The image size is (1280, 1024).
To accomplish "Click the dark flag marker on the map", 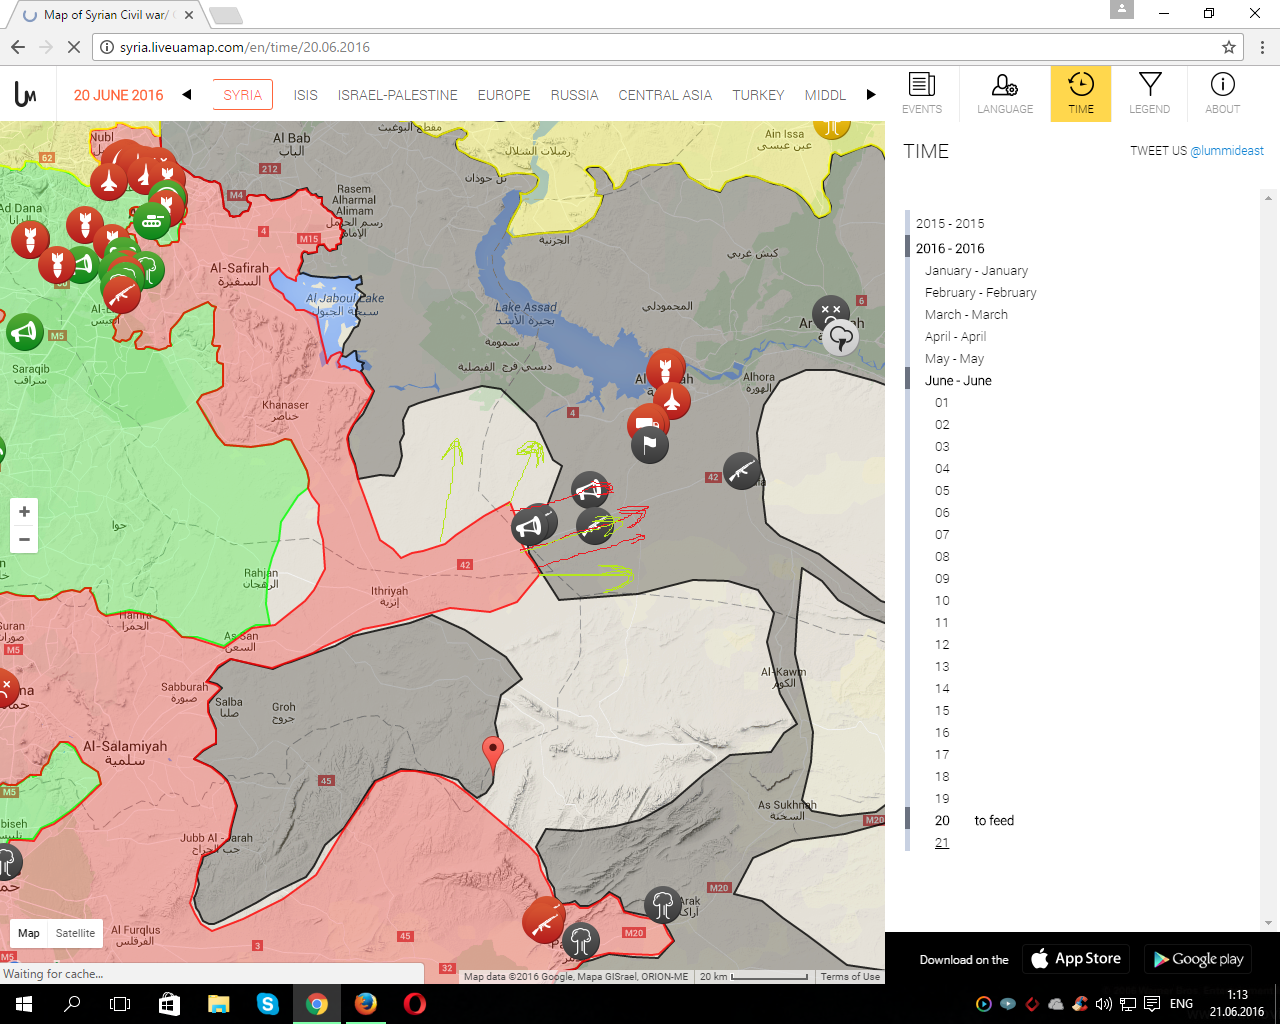I will pyautogui.click(x=650, y=444).
